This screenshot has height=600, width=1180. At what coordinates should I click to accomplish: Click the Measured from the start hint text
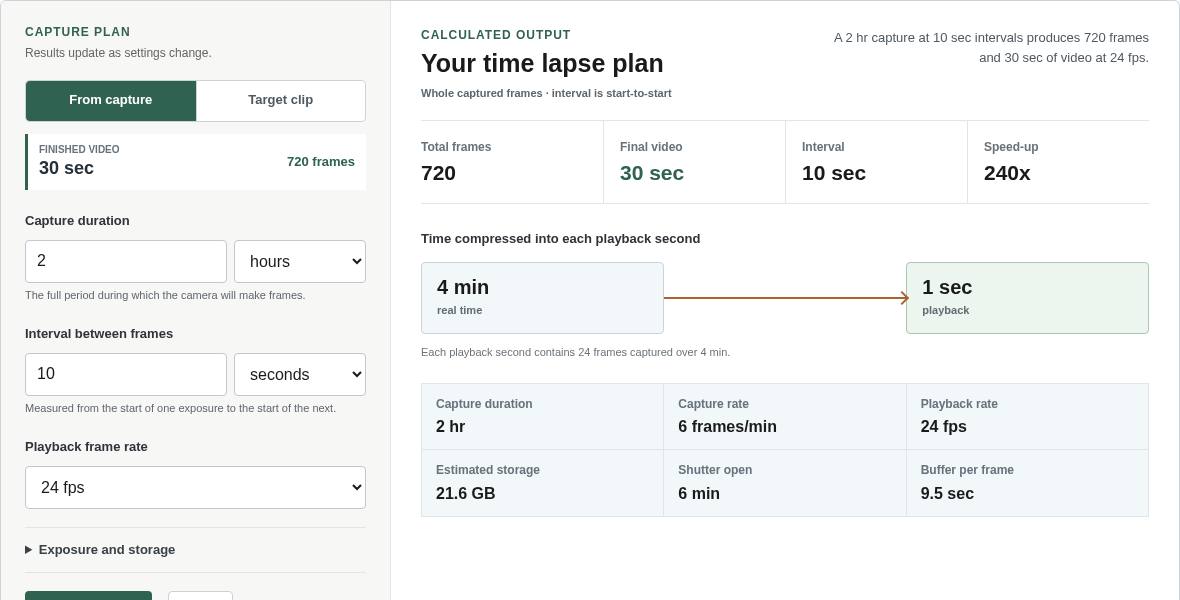(x=181, y=408)
